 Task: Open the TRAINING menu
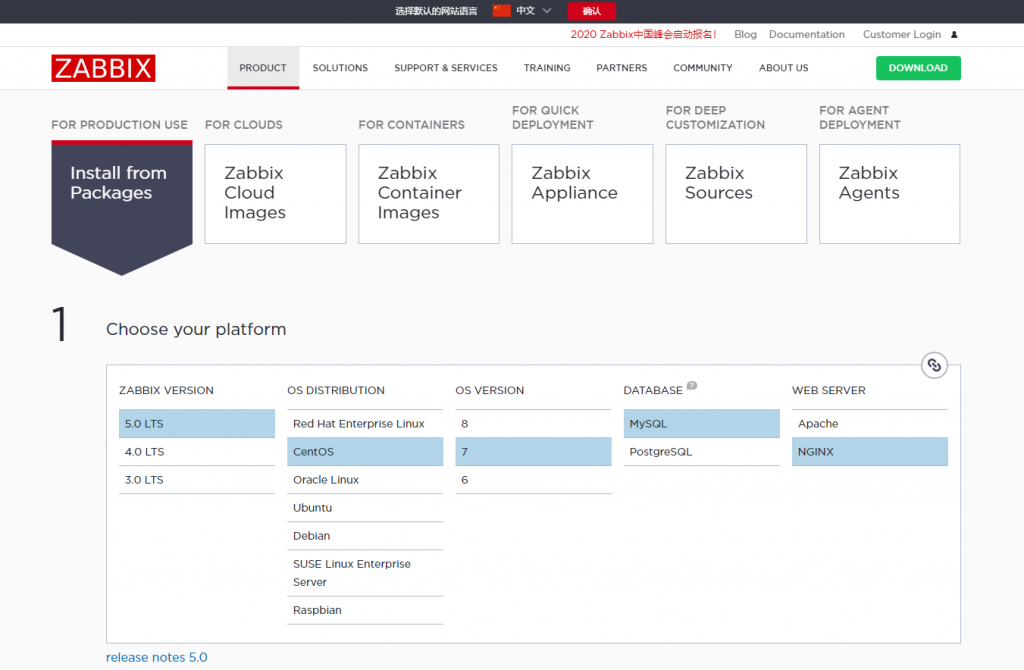[547, 68]
